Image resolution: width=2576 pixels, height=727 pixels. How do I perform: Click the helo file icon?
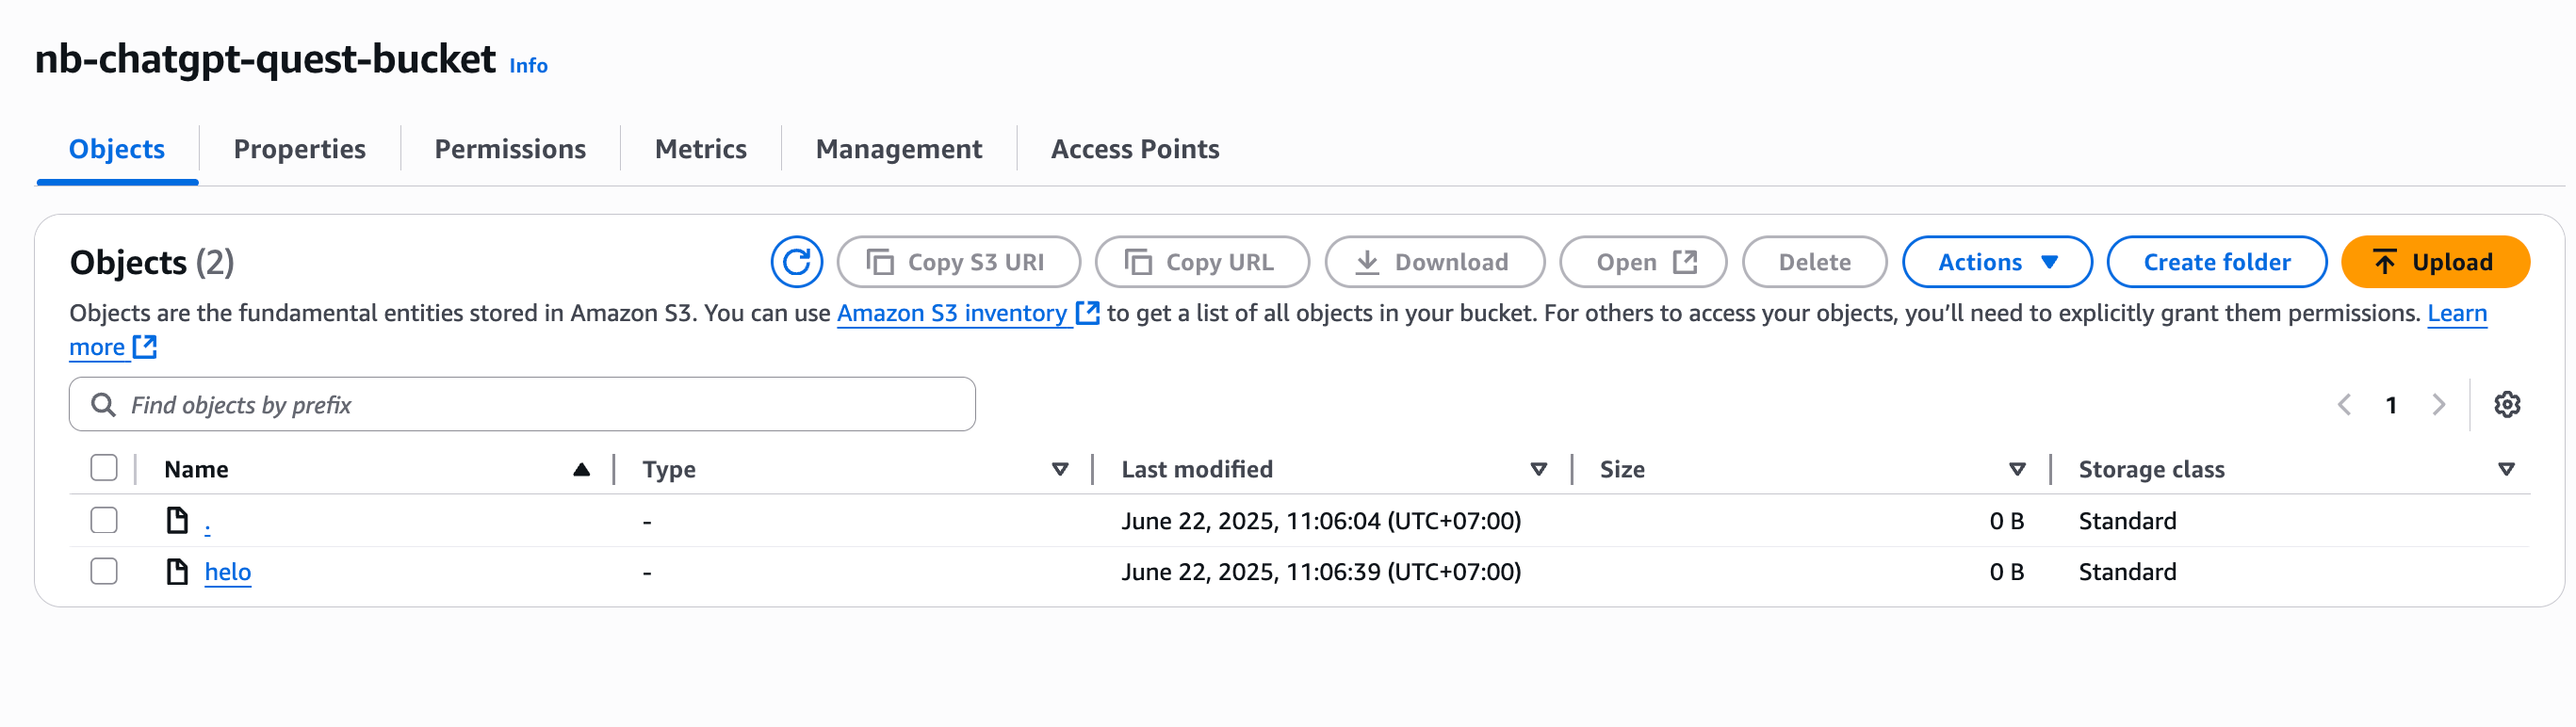(177, 572)
